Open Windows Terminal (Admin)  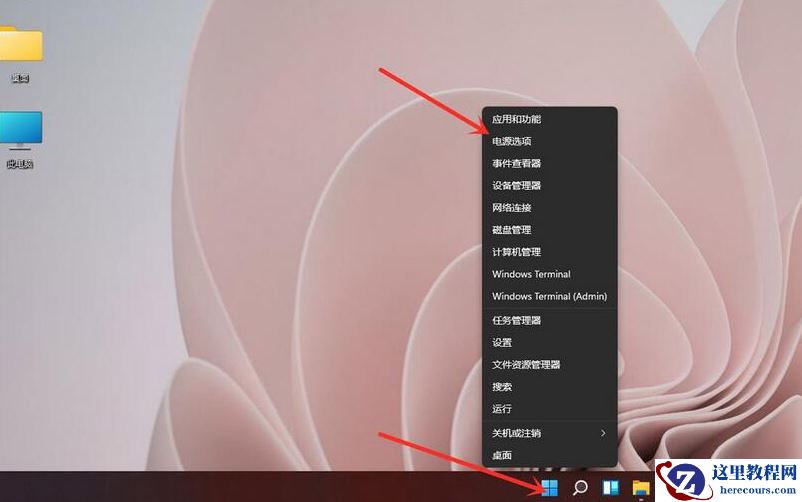click(x=550, y=296)
